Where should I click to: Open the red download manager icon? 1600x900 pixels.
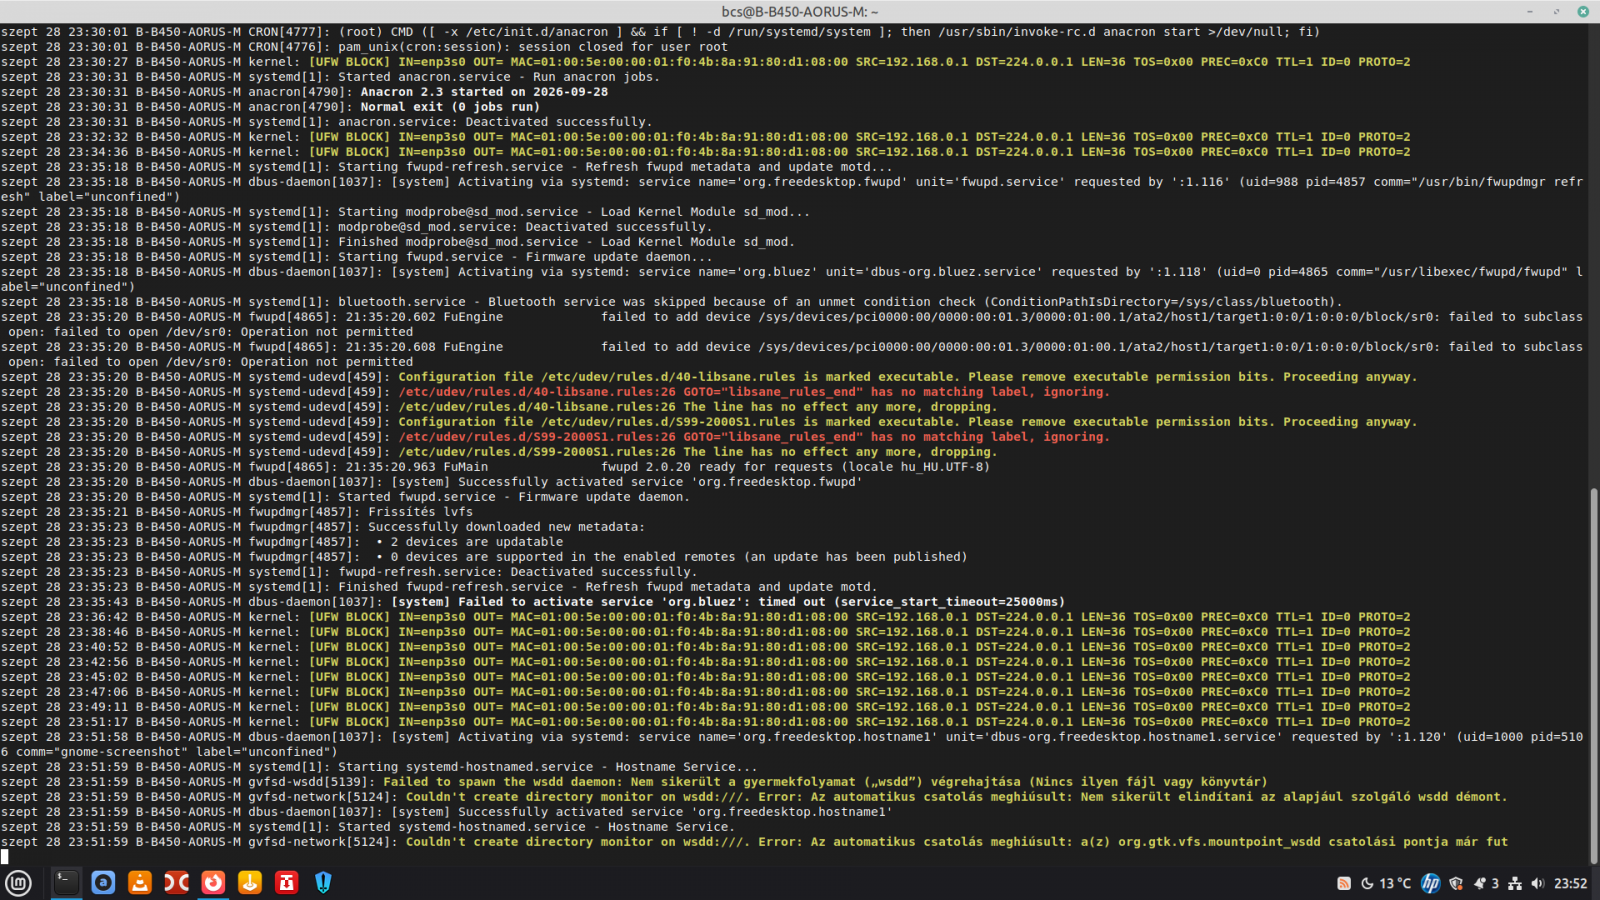click(286, 882)
